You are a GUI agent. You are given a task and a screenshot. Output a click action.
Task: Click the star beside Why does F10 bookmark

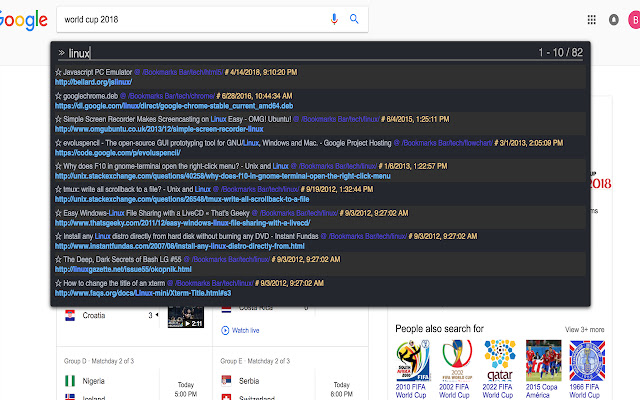[x=58, y=166]
